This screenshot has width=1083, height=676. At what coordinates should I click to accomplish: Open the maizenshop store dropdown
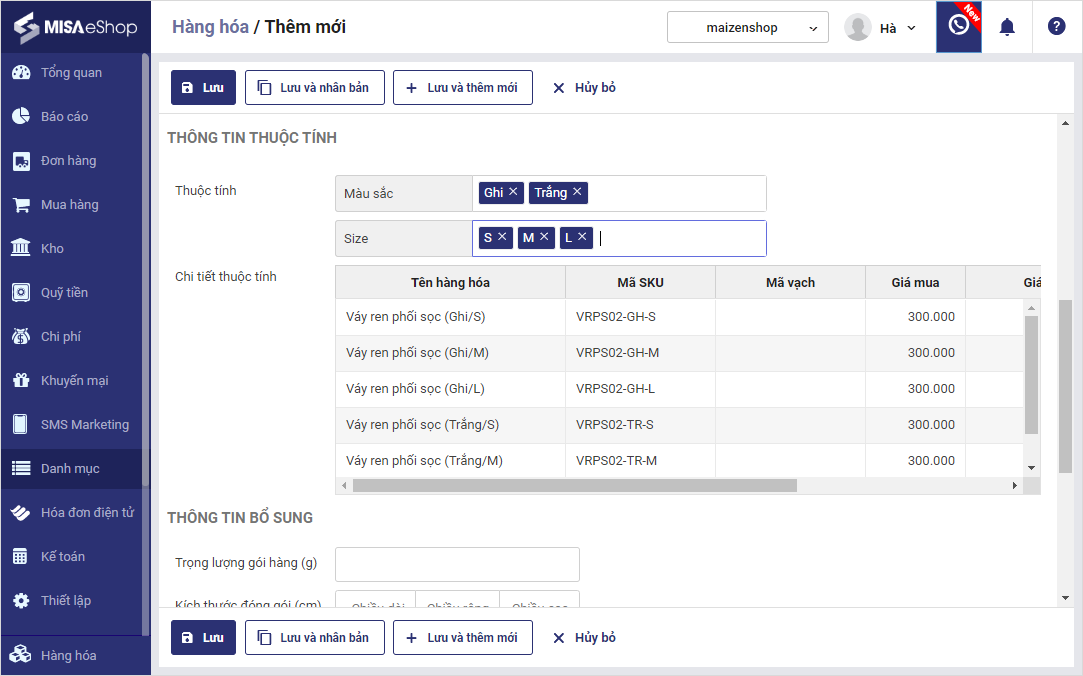click(747, 27)
